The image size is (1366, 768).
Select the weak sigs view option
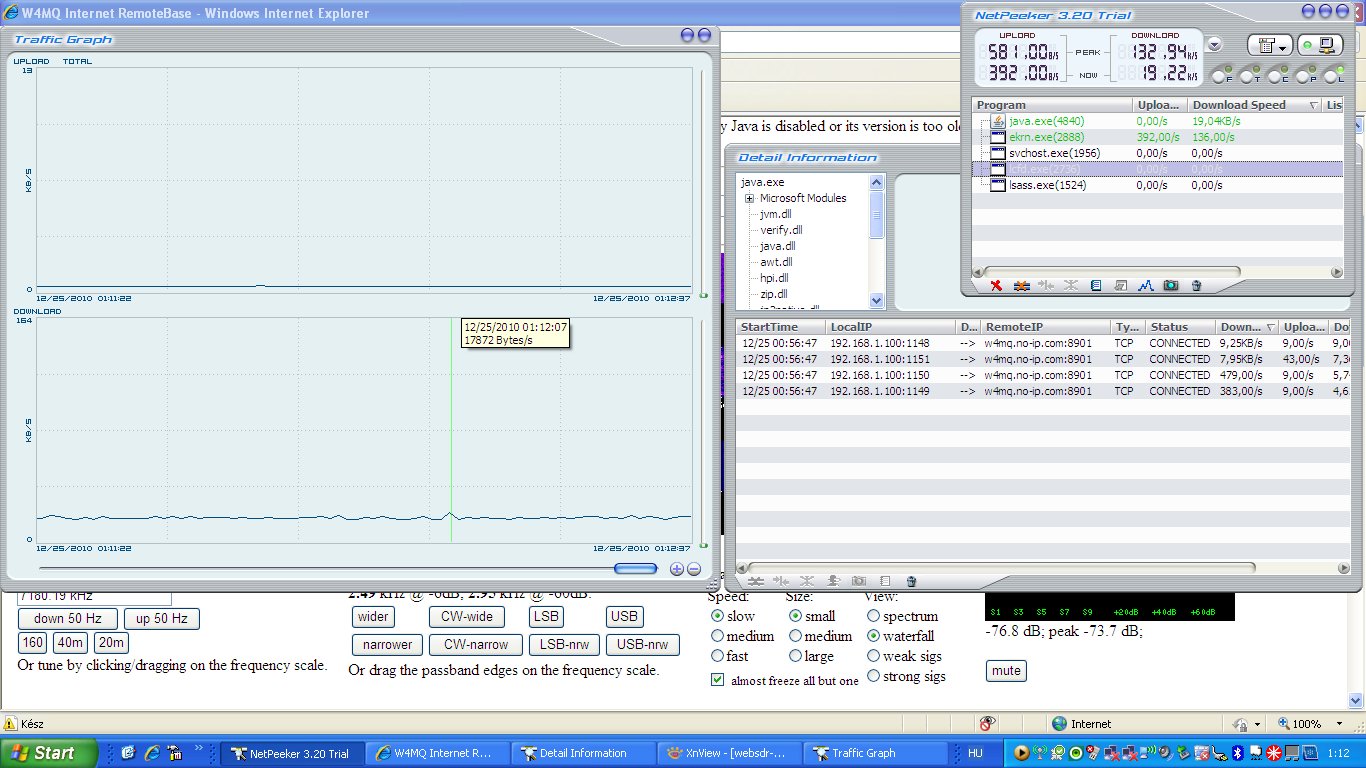(874, 656)
